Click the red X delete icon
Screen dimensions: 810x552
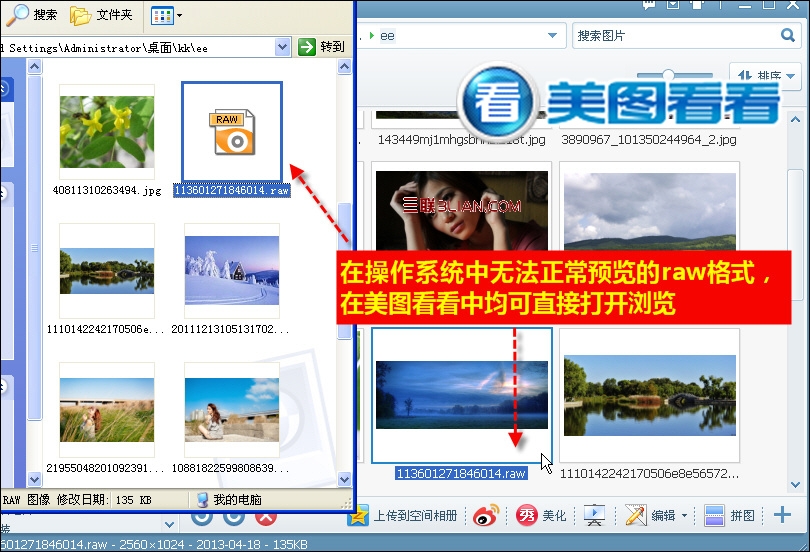pos(266,518)
